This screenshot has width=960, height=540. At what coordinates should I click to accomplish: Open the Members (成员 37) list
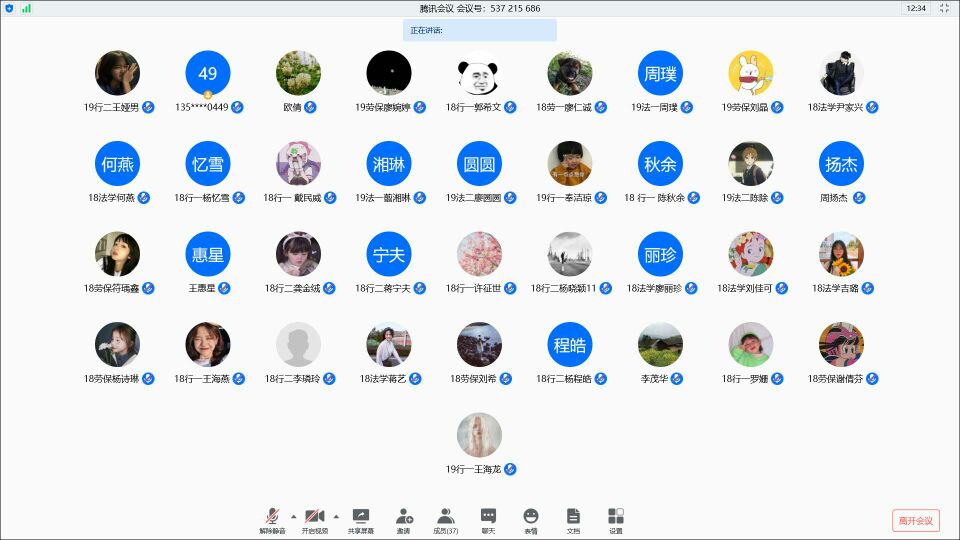(x=446, y=518)
